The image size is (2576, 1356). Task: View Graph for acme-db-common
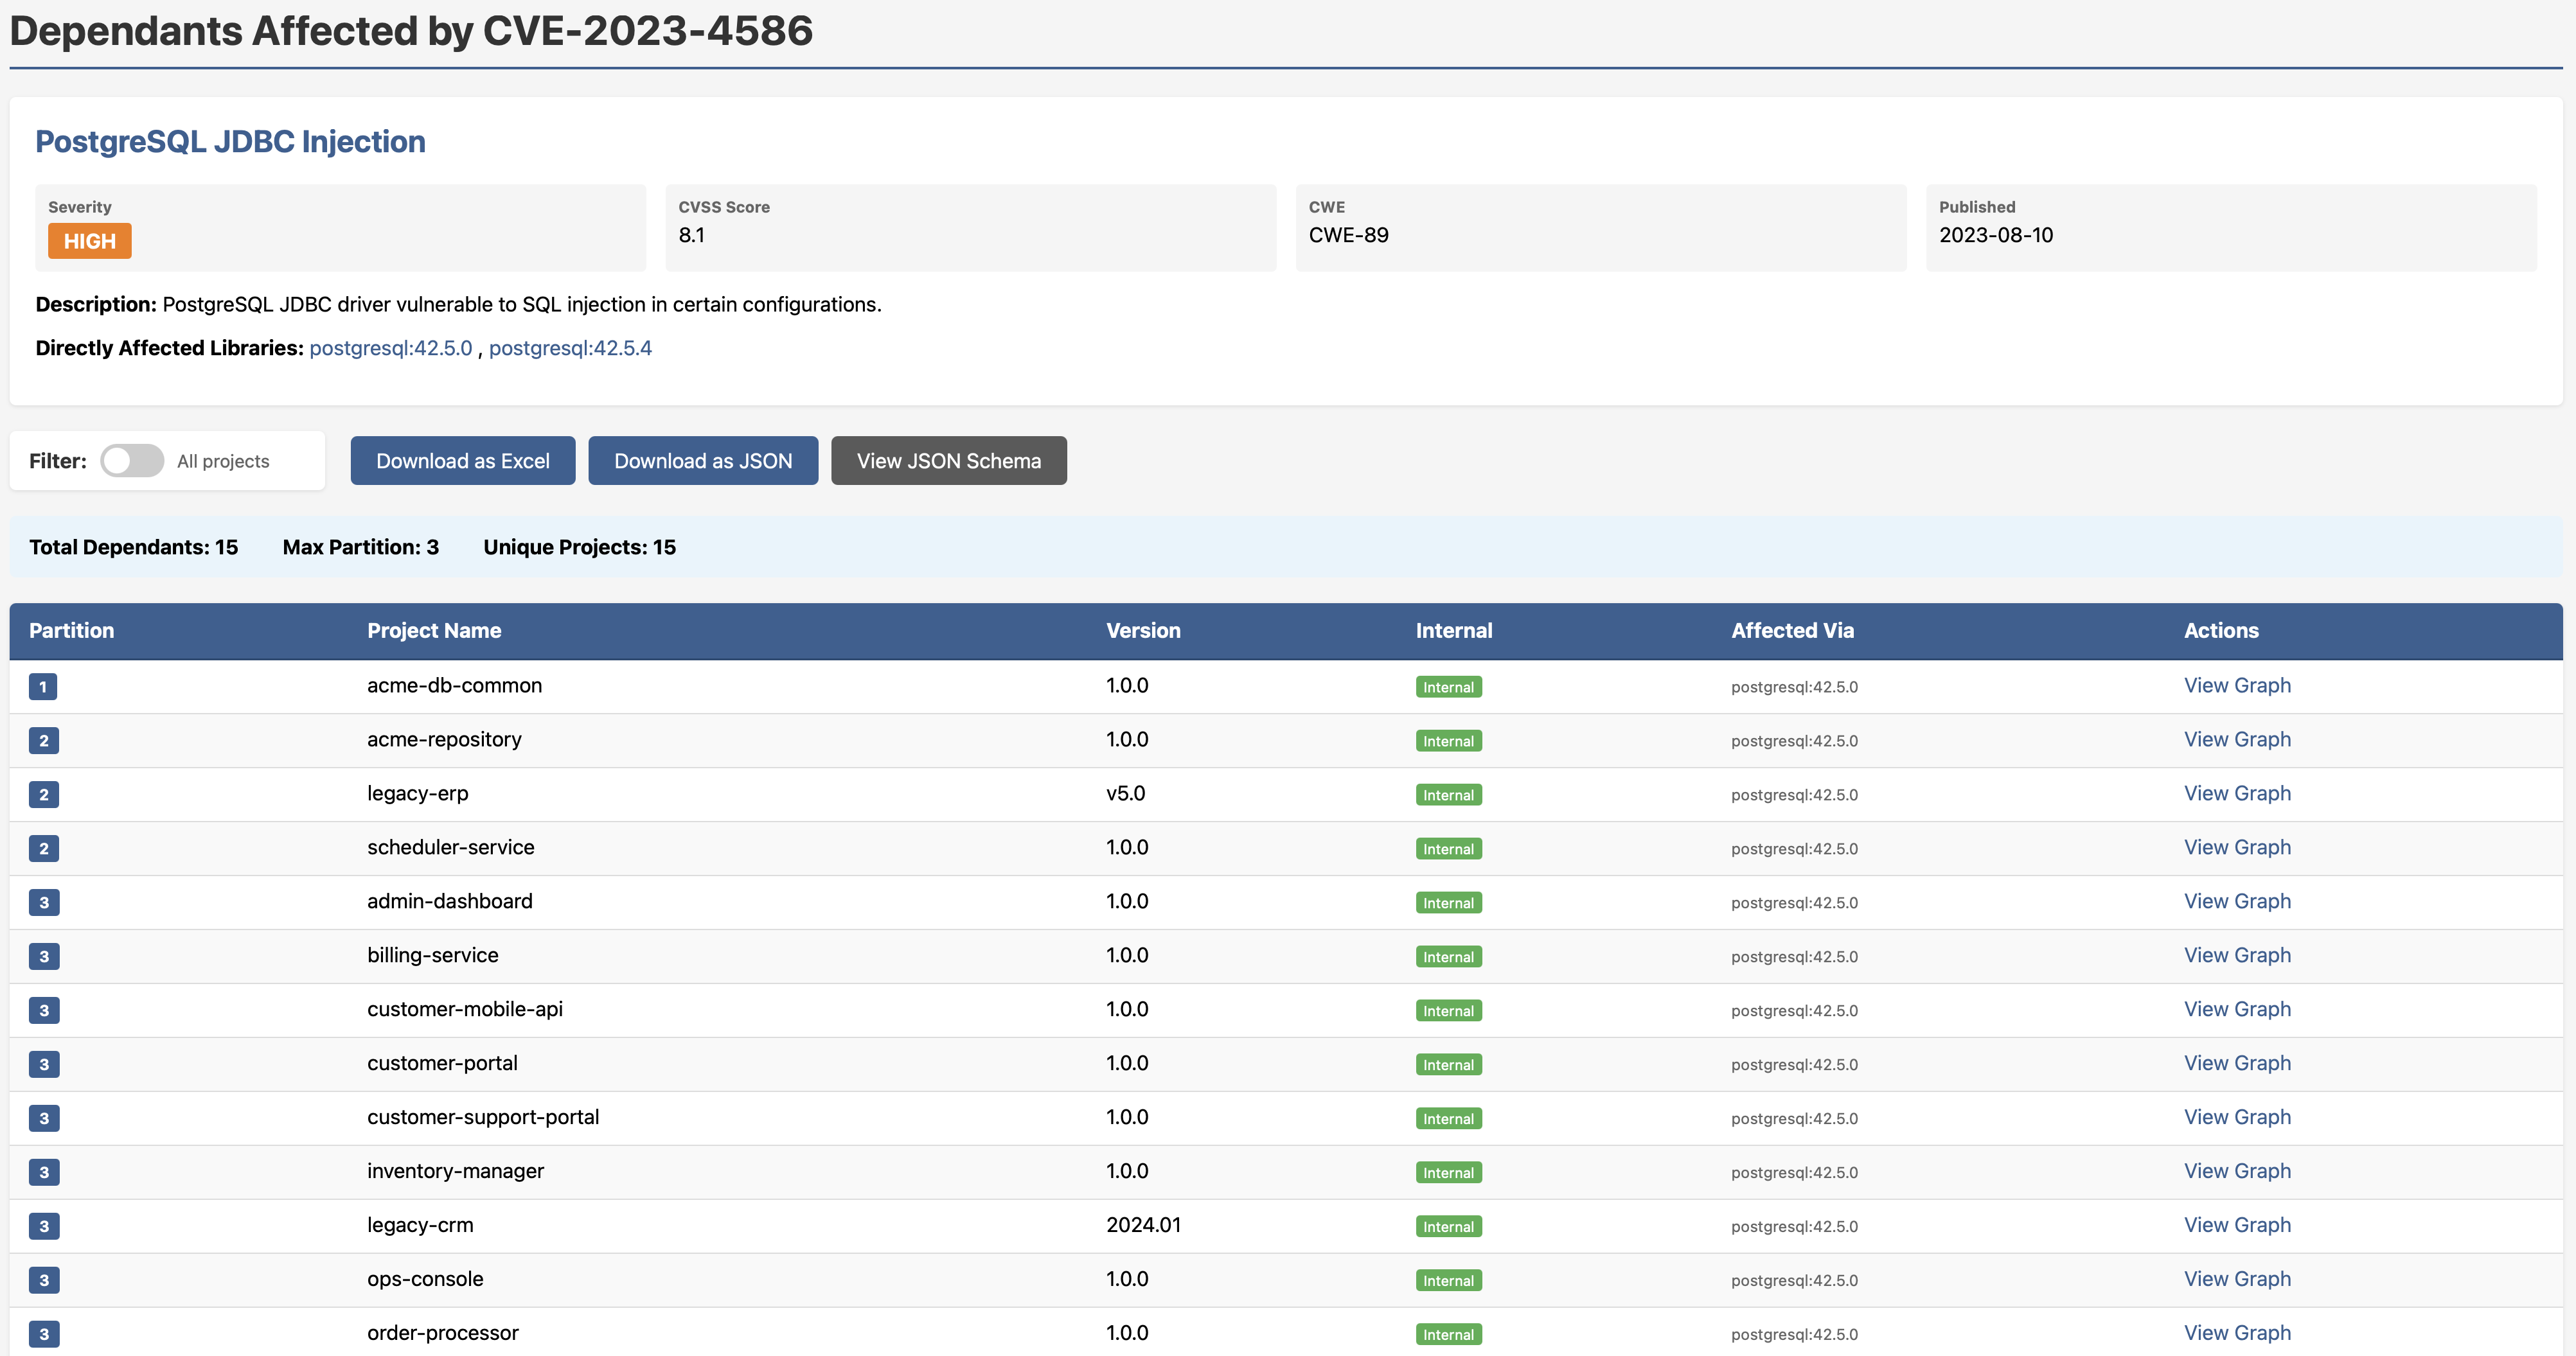tap(2238, 686)
